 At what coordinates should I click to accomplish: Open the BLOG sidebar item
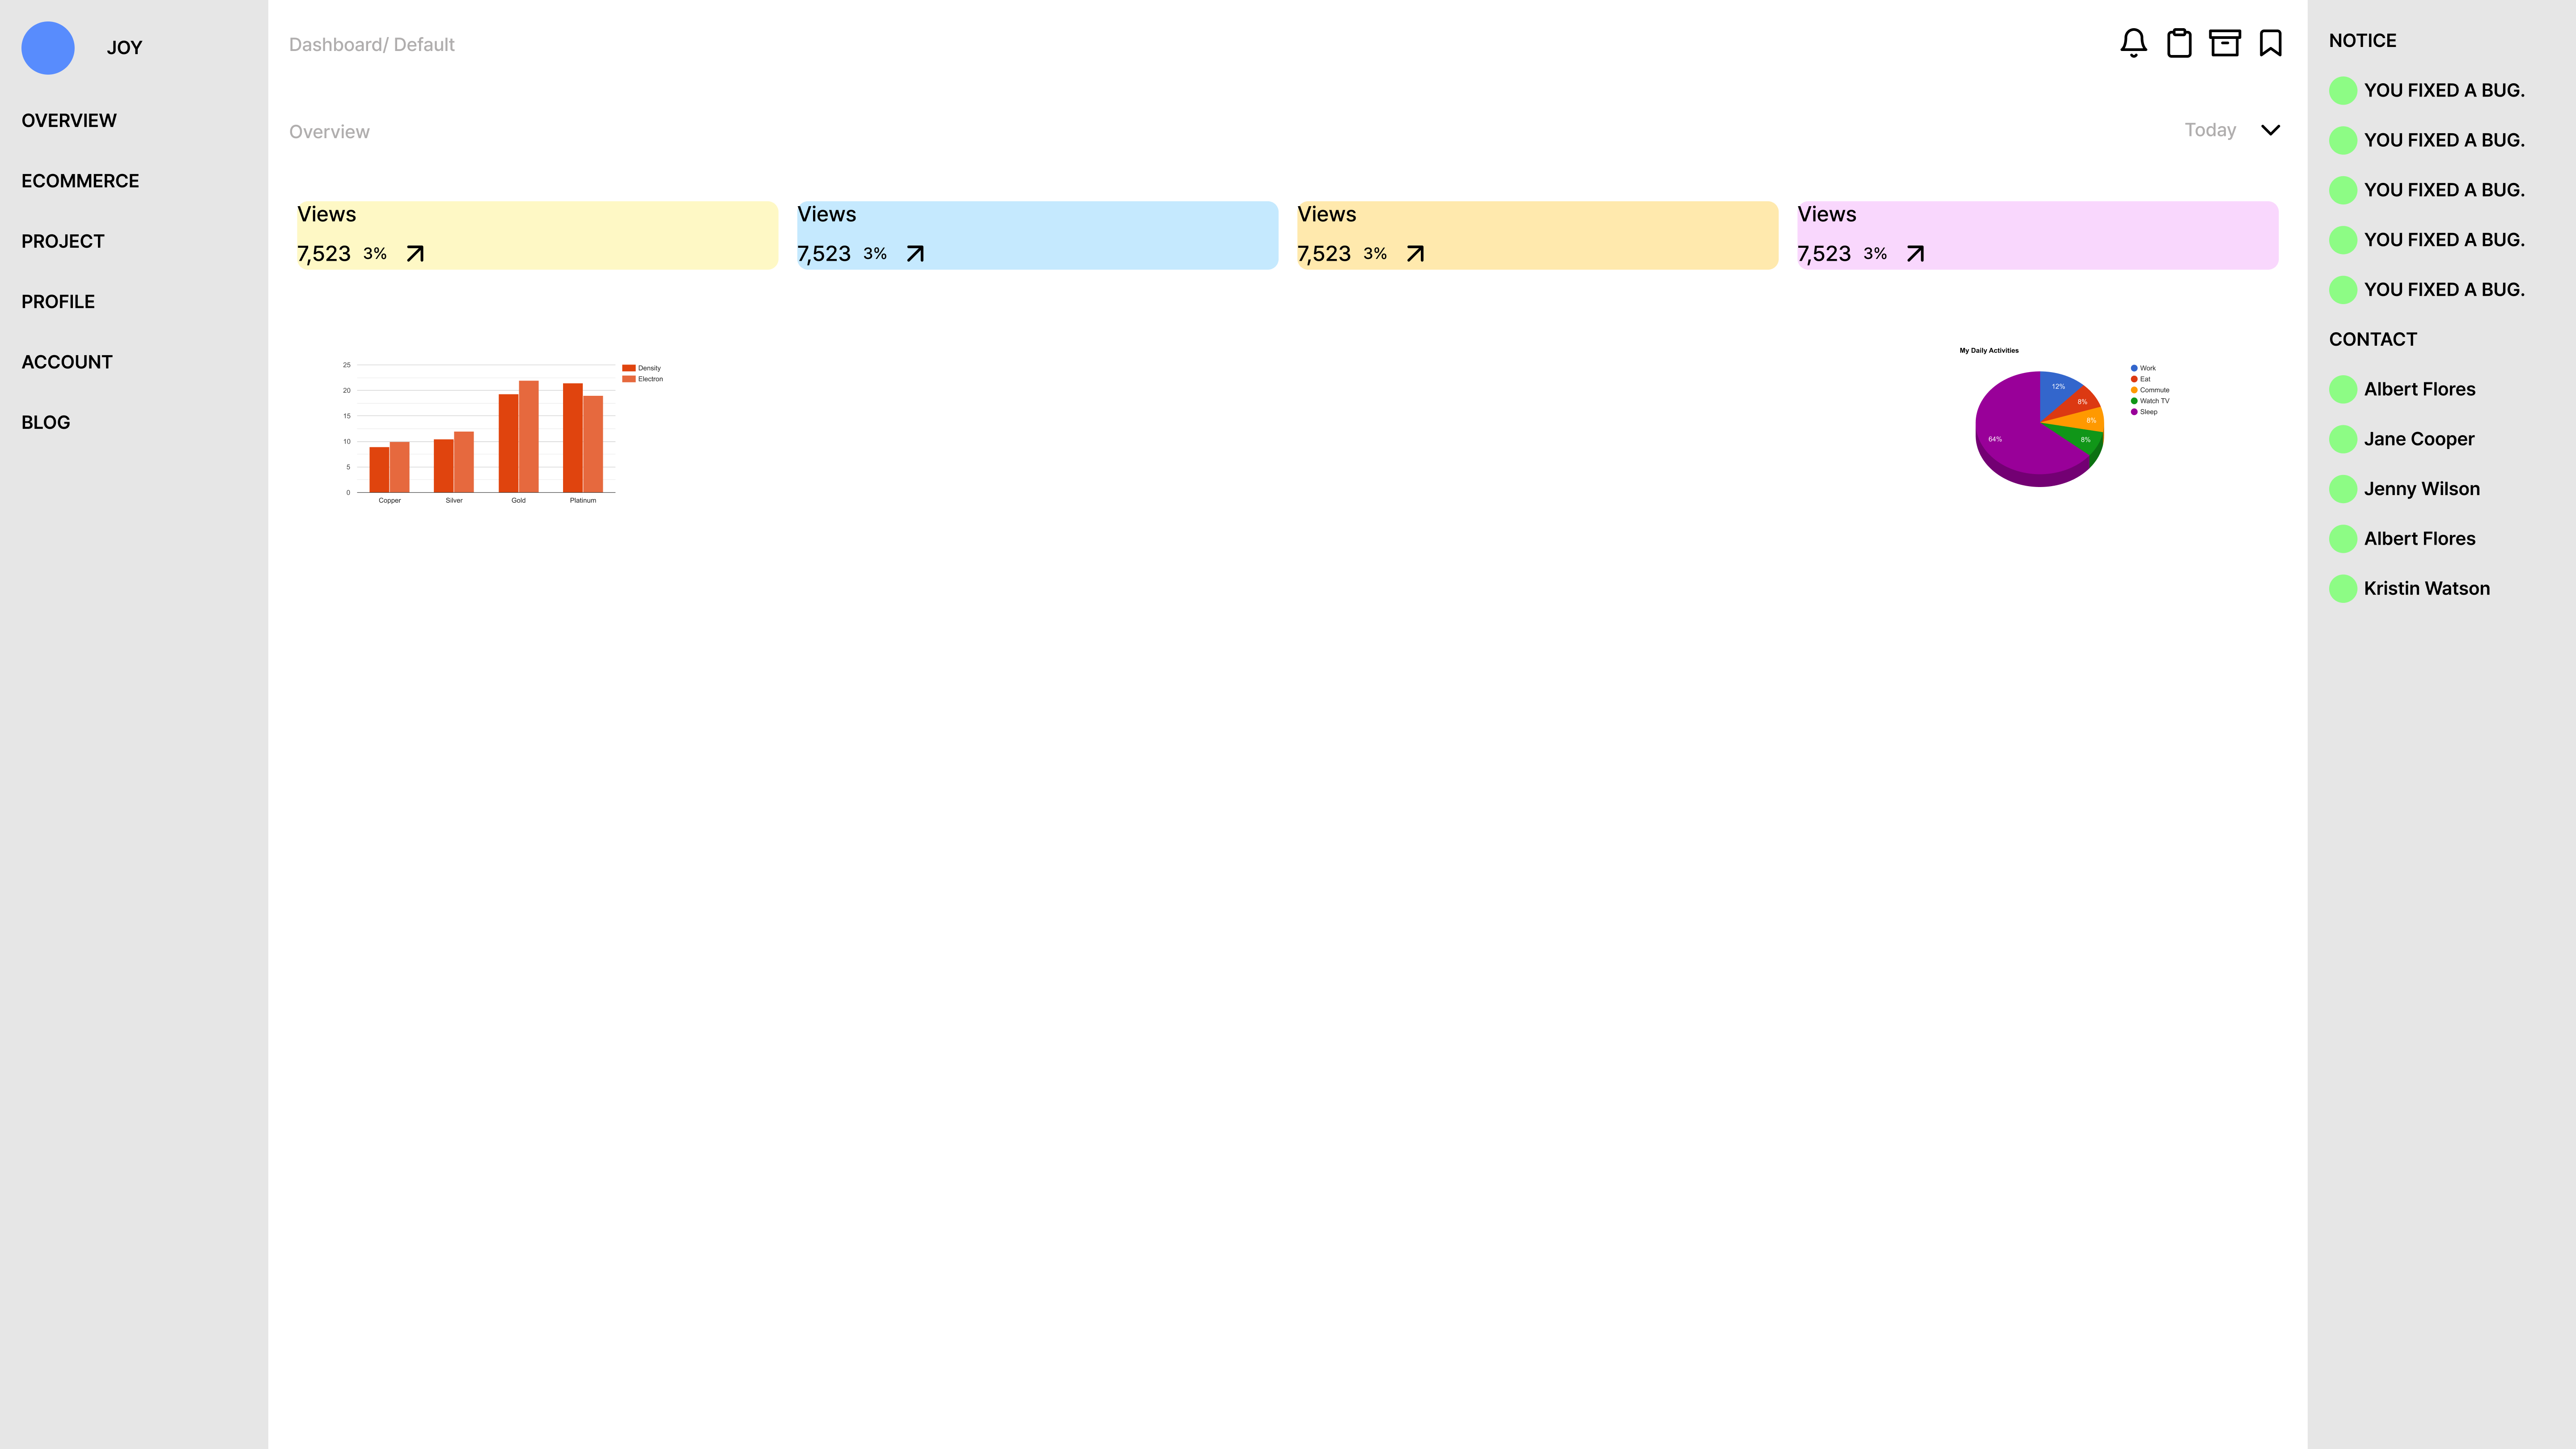pyautogui.click(x=46, y=422)
